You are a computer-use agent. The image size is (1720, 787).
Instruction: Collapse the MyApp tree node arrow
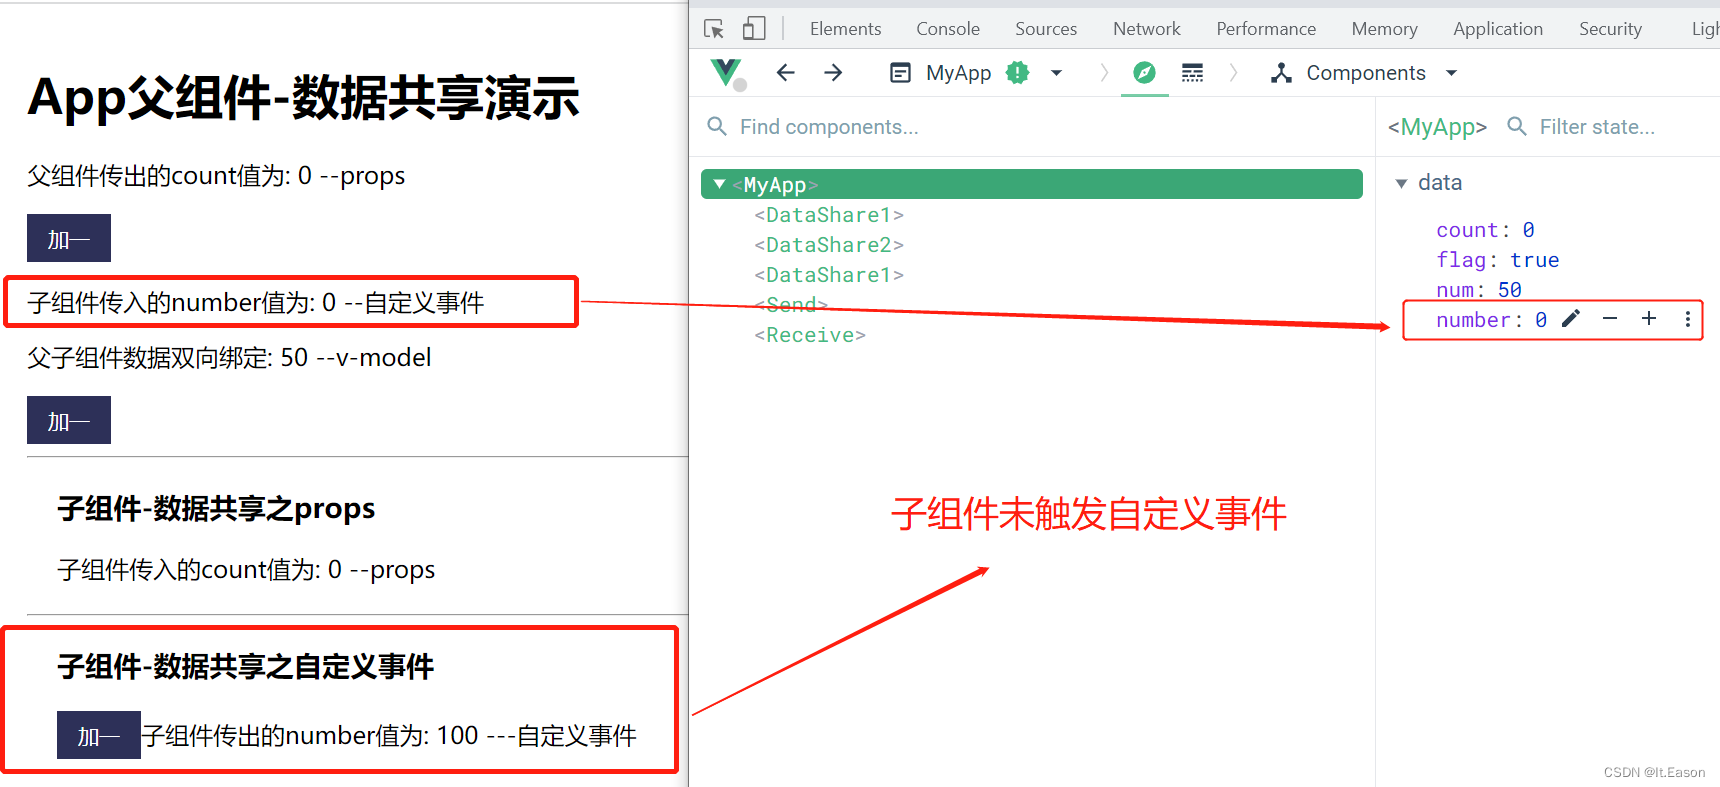tap(719, 184)
